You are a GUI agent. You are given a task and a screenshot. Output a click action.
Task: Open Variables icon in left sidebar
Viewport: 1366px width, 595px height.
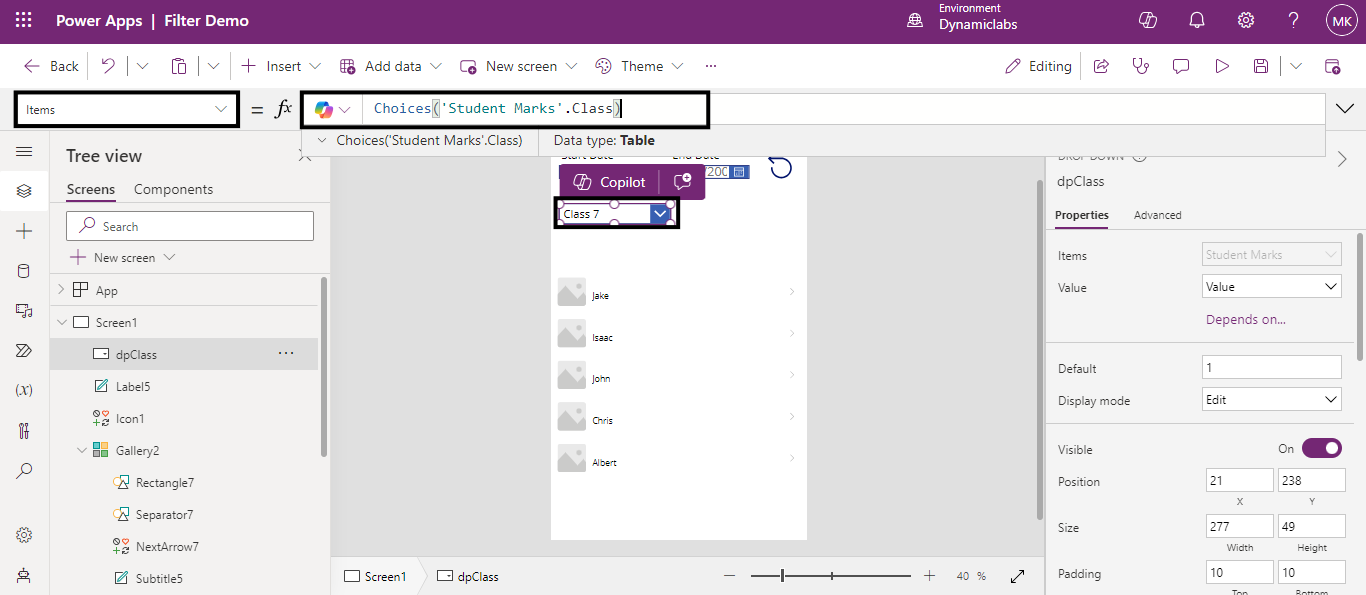coord(24,391)
